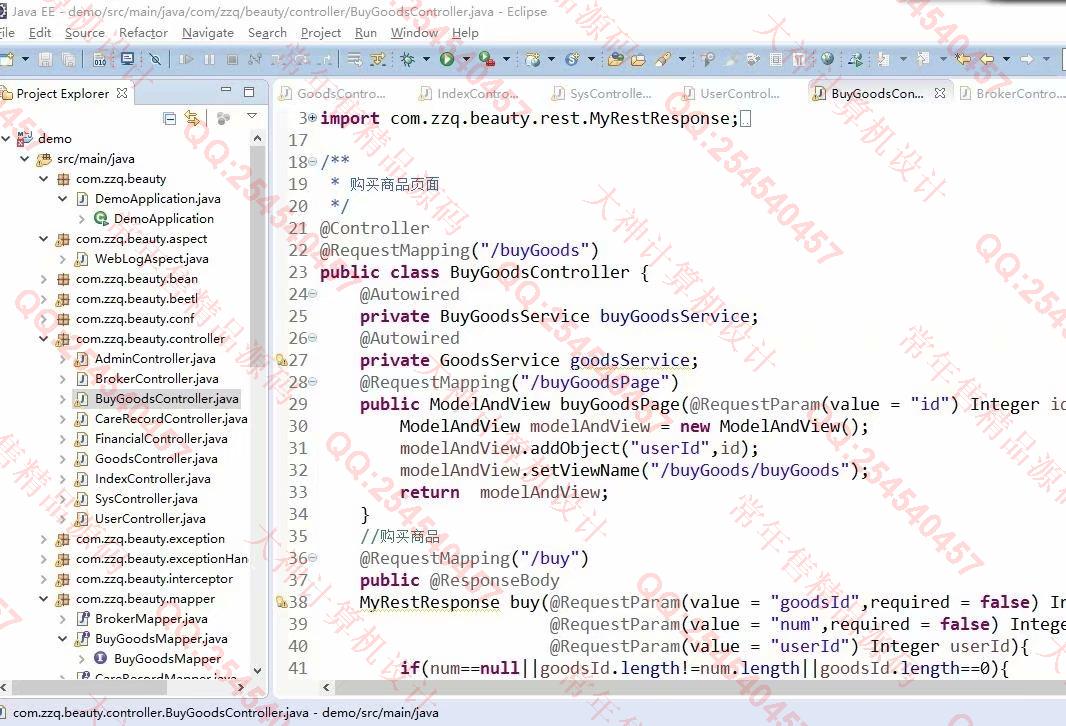Screen dimensions: 1066x726
Task: Click the Open Web Browser globe icon
Action: click(x=827, y=59)
